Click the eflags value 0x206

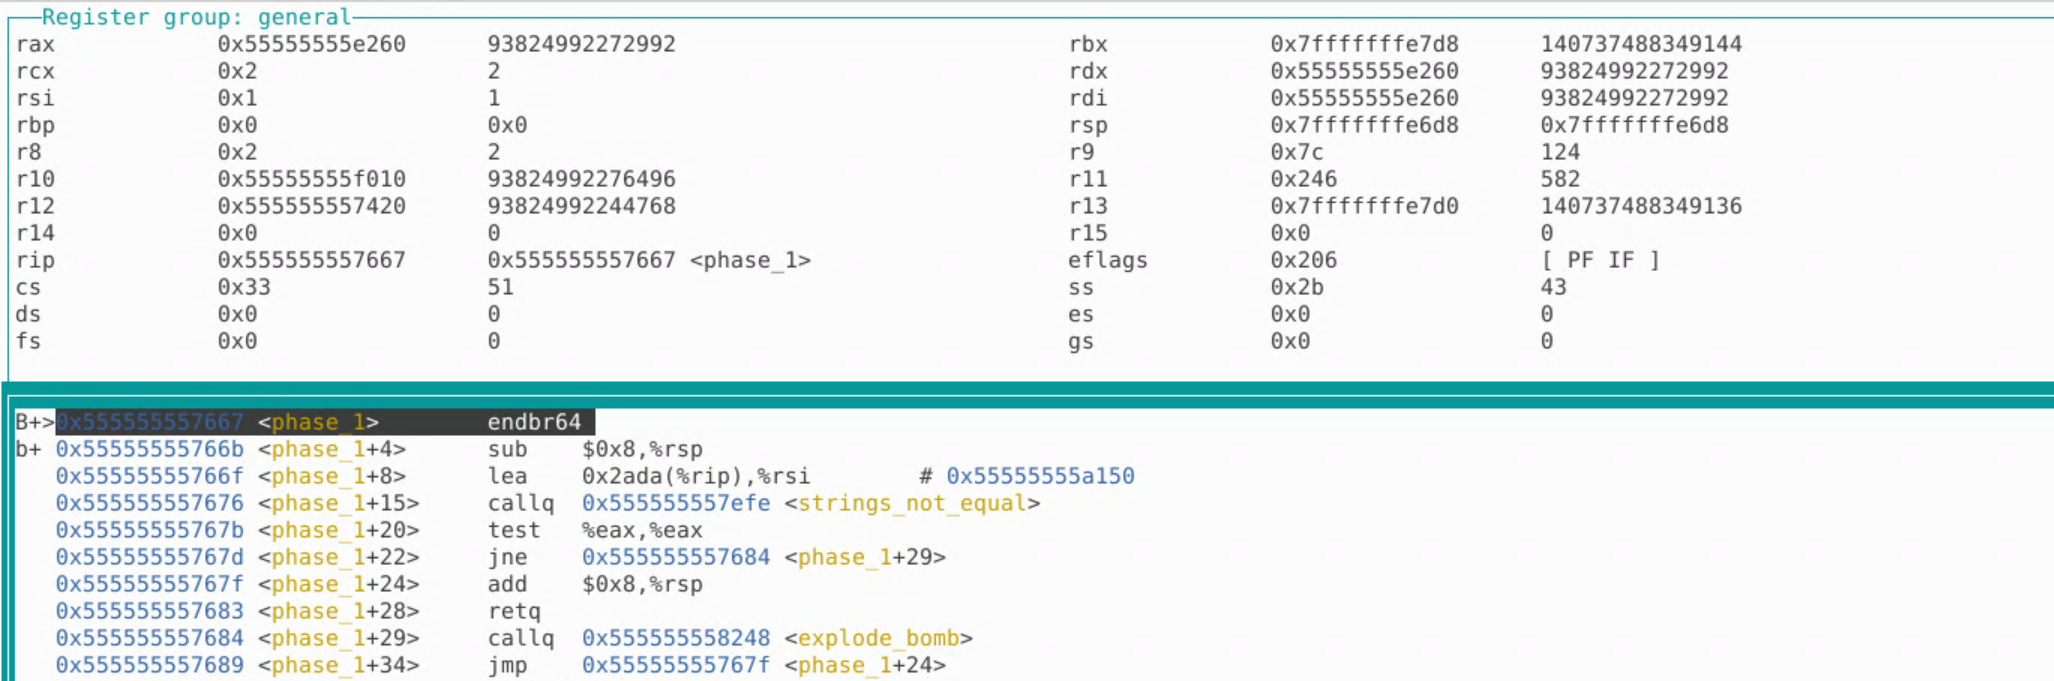[x=1304, y=260]
